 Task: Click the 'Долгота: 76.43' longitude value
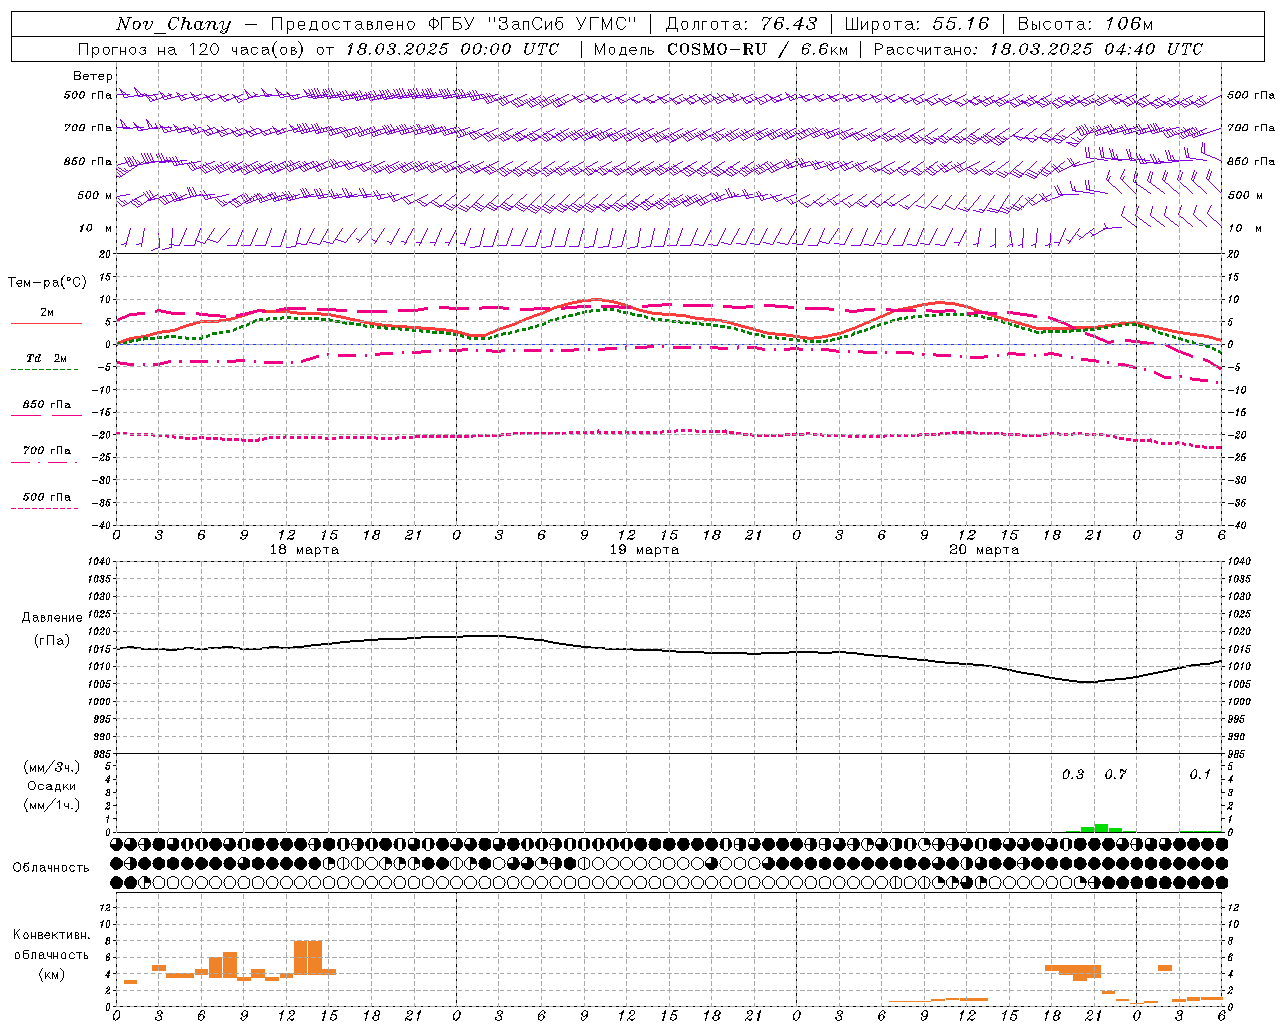(x=741, y=24)
